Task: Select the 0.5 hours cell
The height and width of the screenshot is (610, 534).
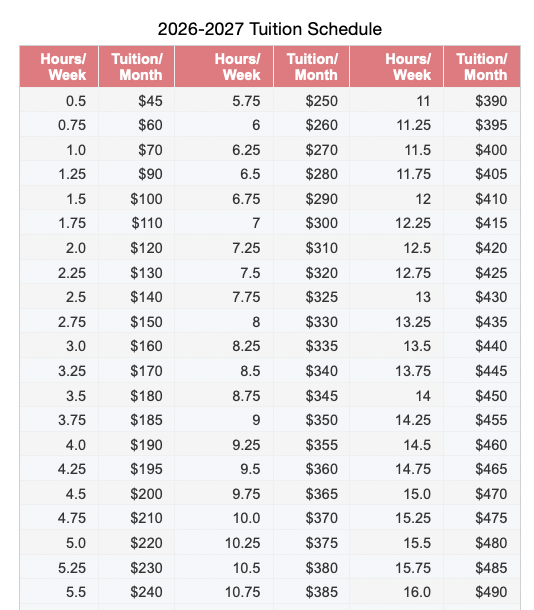Action: (59, 101)
